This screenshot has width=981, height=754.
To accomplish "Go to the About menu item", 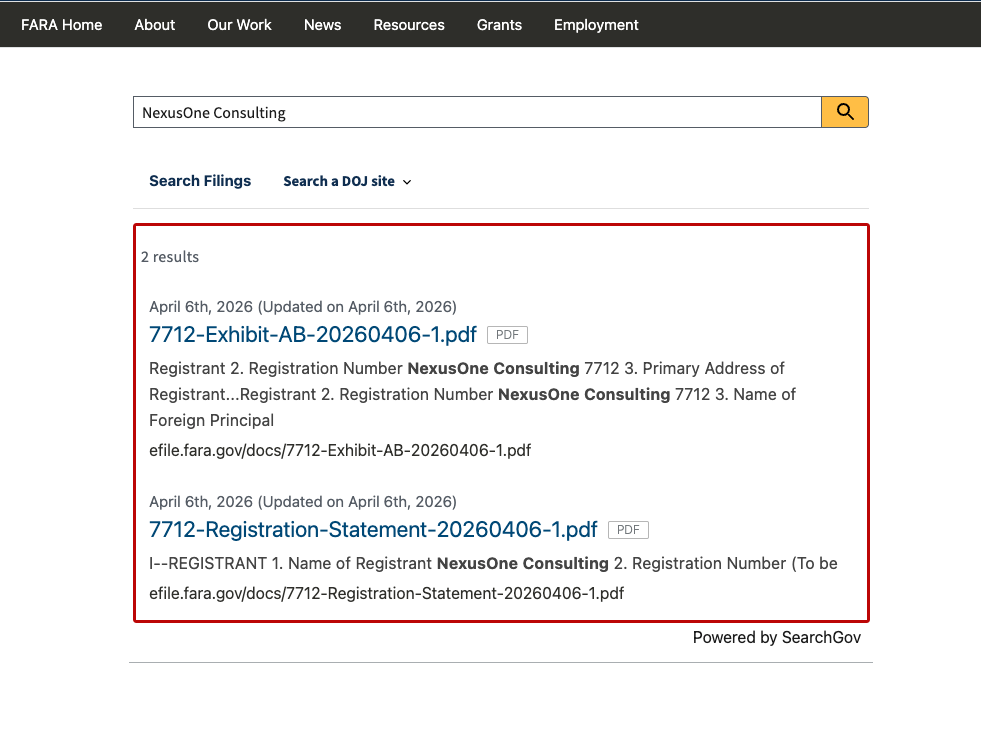I will [155, 25].
